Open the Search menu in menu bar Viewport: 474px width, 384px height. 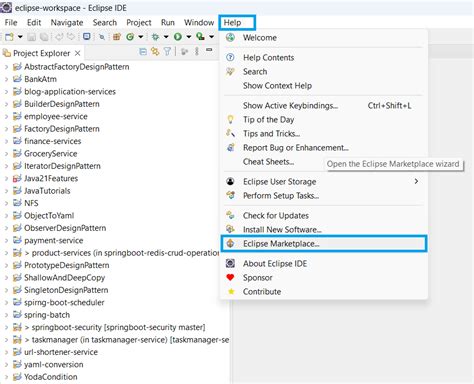tap(105, 23)
